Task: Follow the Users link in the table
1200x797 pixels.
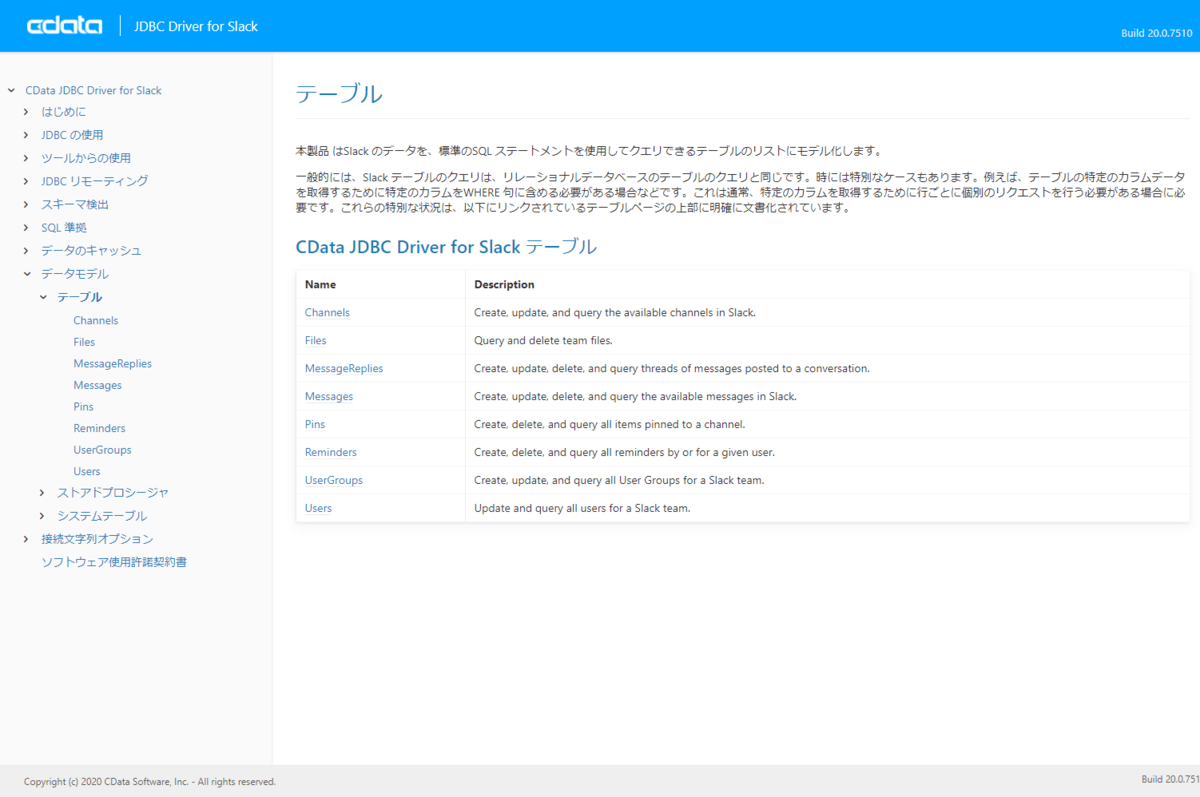Action: (318, 508)
